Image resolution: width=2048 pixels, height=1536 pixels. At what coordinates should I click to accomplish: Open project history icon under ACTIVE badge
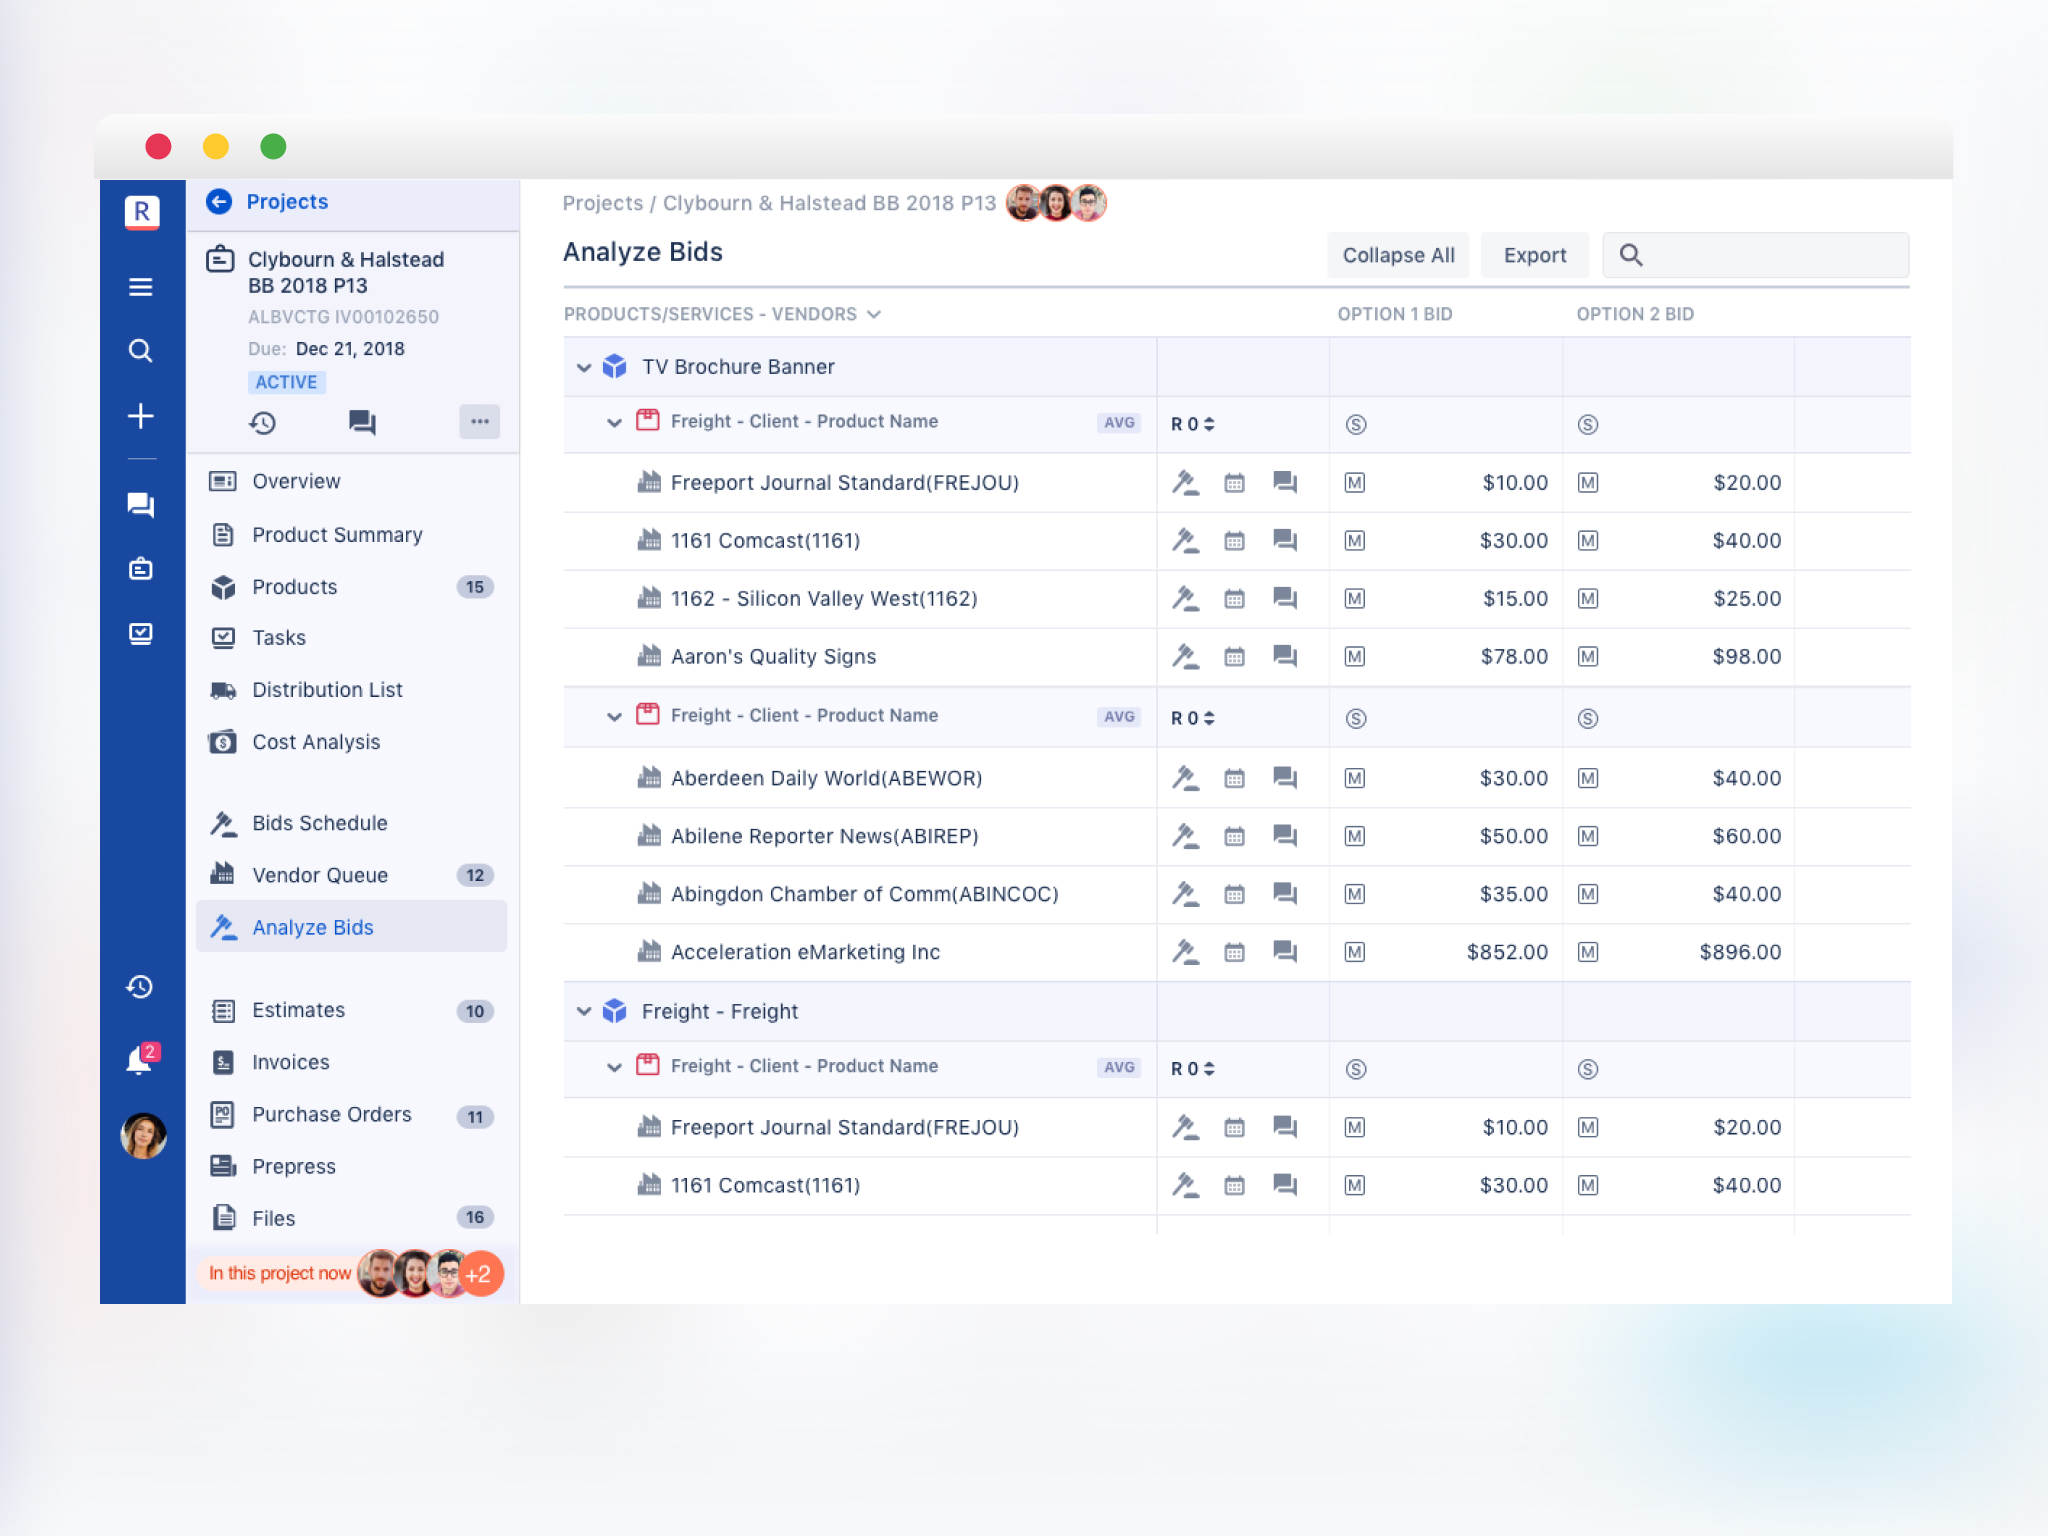[263, 423]
